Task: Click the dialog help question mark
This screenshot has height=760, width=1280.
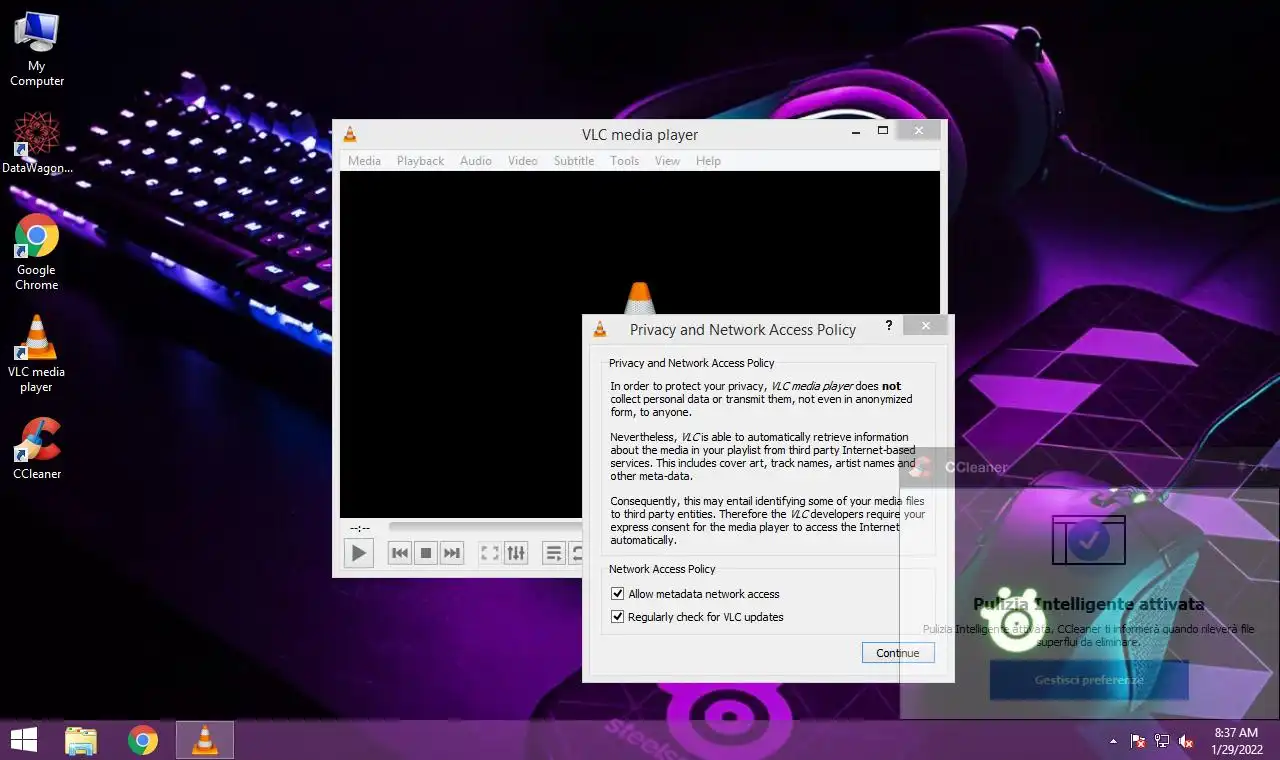Action: pyautogui.click(x=889, y=326)
